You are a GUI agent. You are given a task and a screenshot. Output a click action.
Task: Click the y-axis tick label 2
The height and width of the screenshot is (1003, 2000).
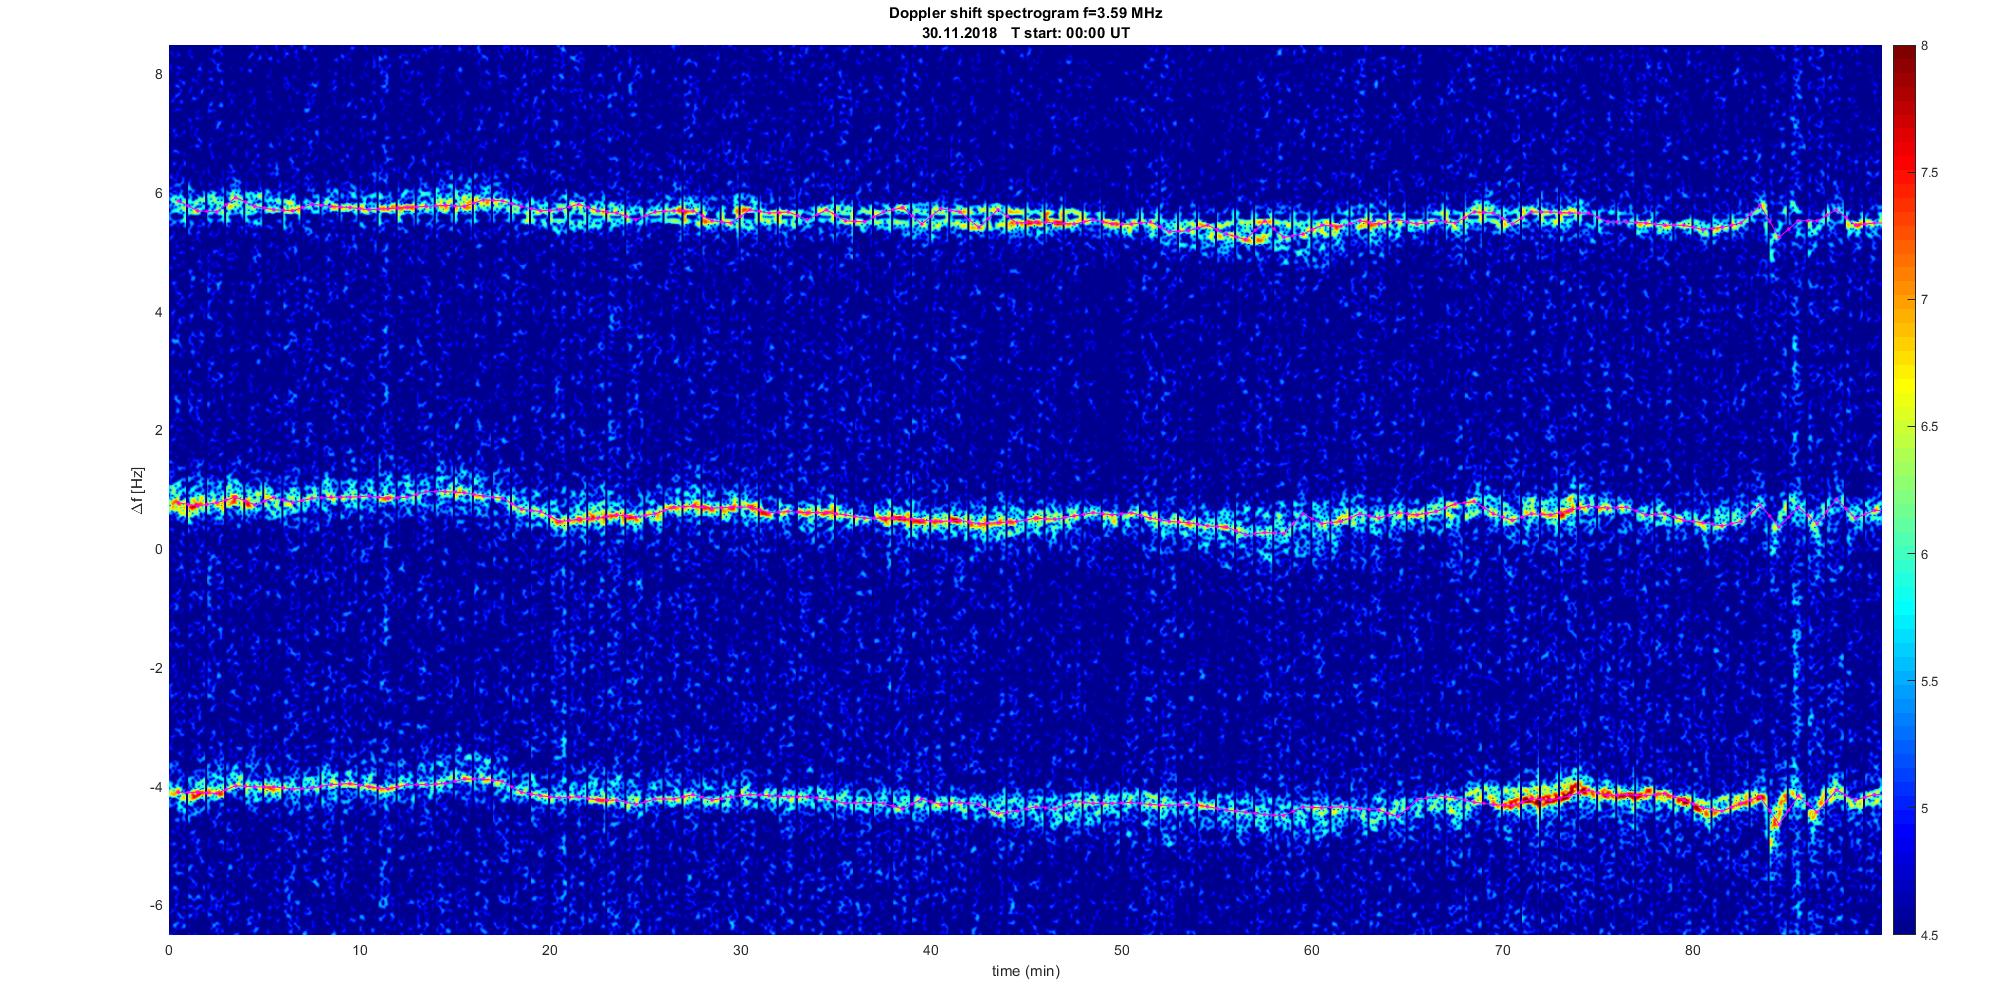pos(158,430)
